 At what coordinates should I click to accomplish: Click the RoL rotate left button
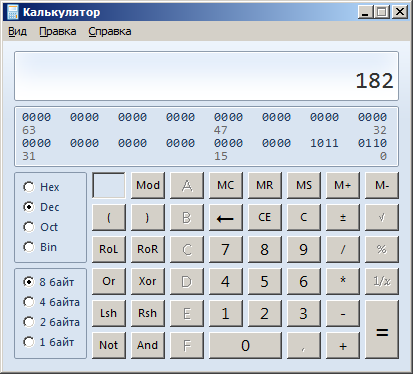tap(109, 249)
